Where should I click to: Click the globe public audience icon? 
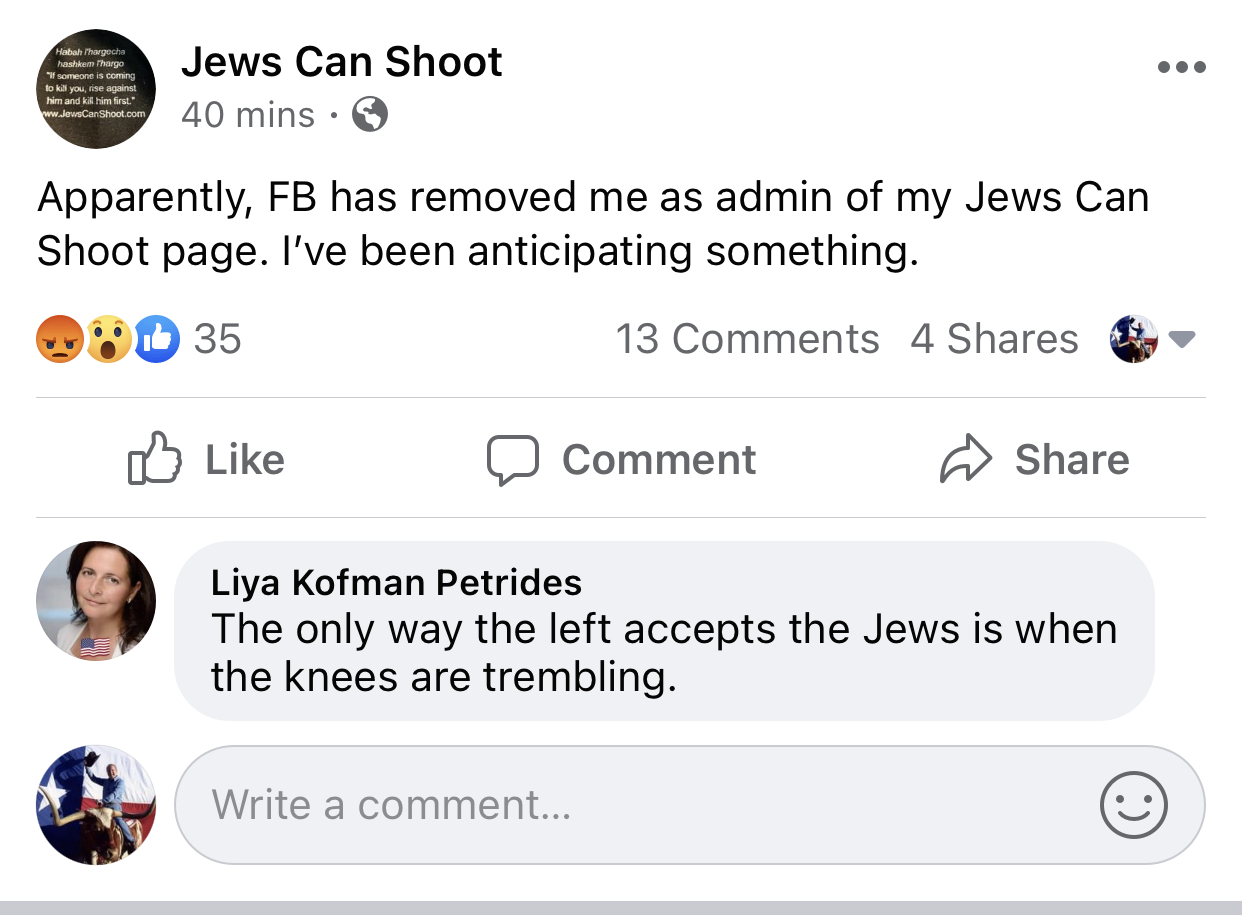pos(370,115)
